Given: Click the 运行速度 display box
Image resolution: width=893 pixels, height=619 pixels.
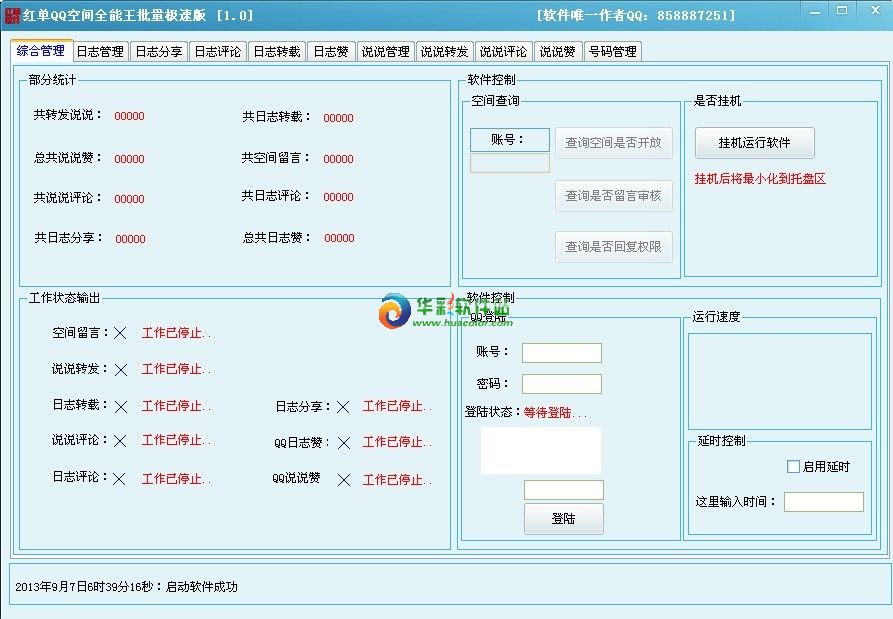Looking at the screenshot, I should (x=780, y=381).
